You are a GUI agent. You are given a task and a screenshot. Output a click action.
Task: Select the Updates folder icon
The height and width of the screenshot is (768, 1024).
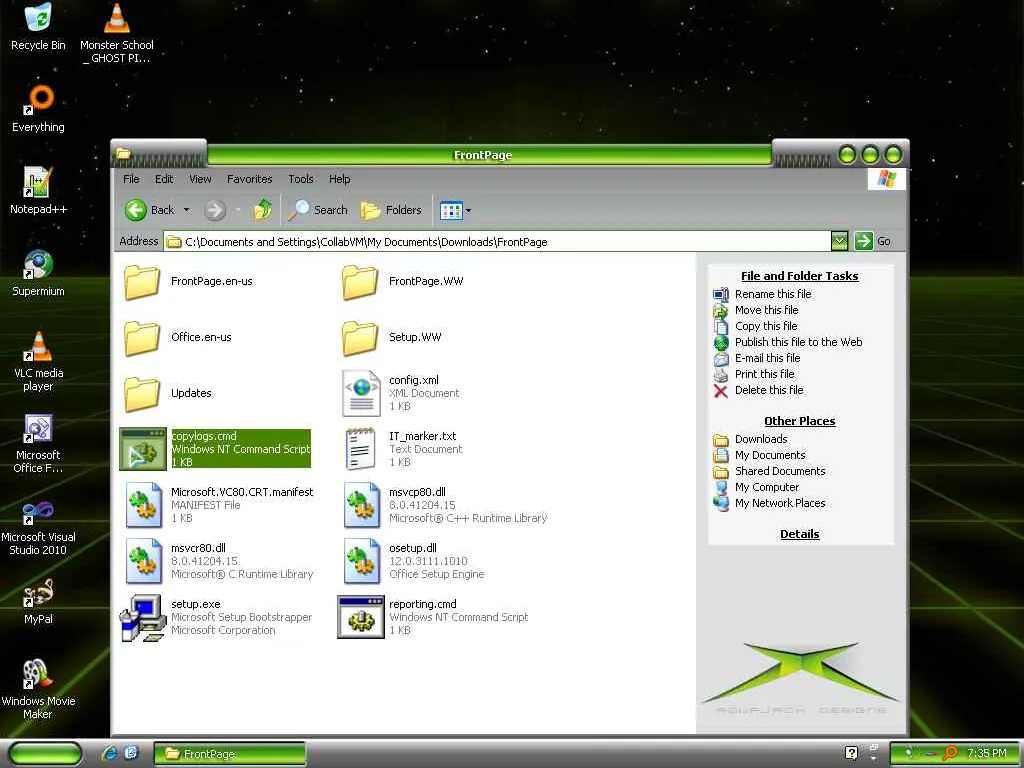142,394
